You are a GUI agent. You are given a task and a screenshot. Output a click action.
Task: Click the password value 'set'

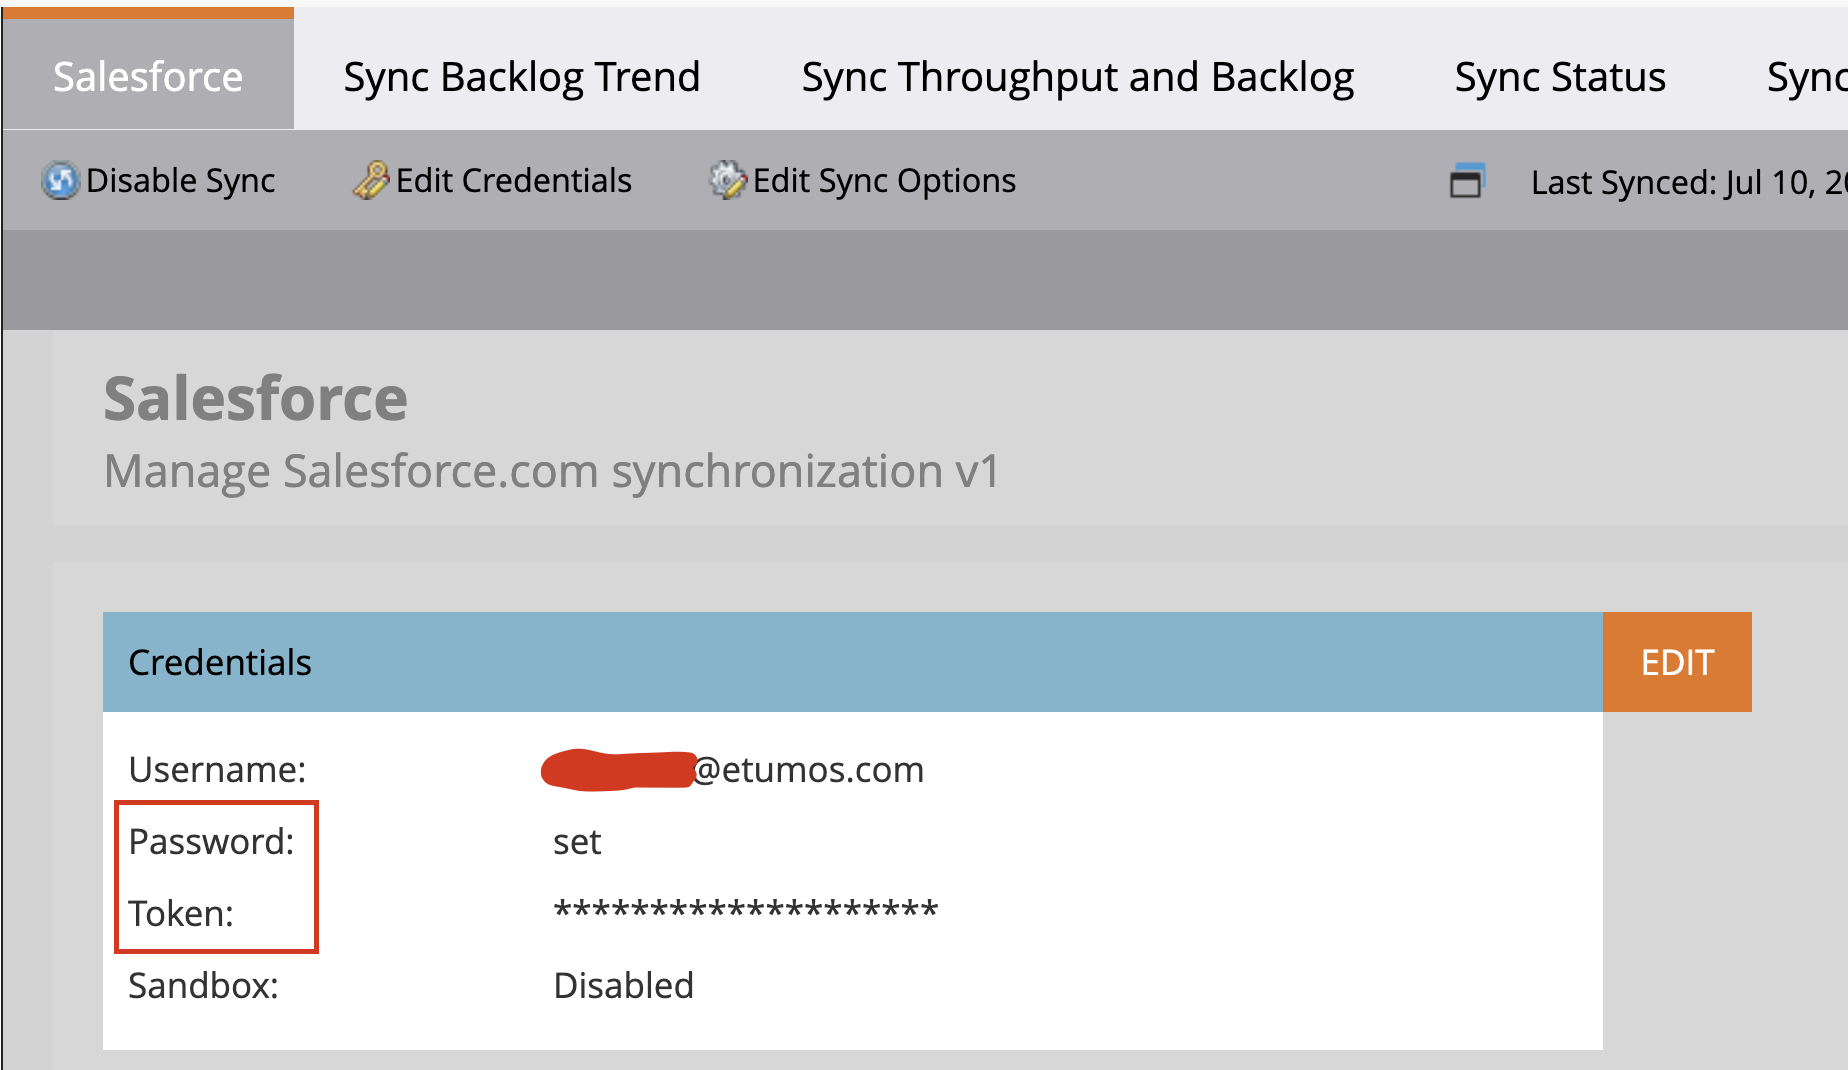(577, 842)
